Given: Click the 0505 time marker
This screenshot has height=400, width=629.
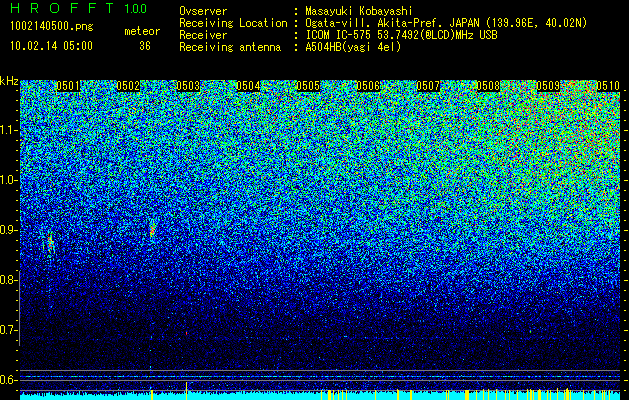Looking at the screenshot, I should click(x=308, y=86).
